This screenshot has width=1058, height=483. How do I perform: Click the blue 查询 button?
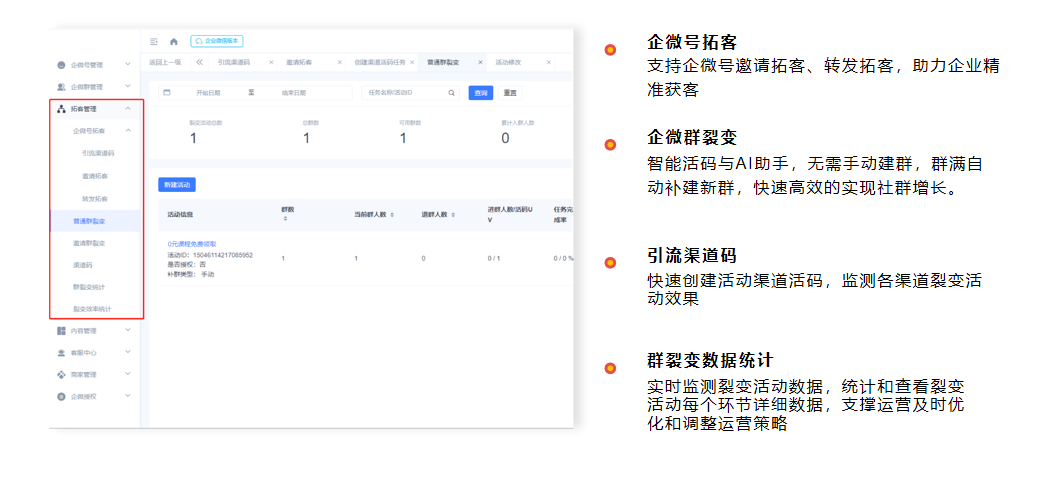tap(481, 93)
